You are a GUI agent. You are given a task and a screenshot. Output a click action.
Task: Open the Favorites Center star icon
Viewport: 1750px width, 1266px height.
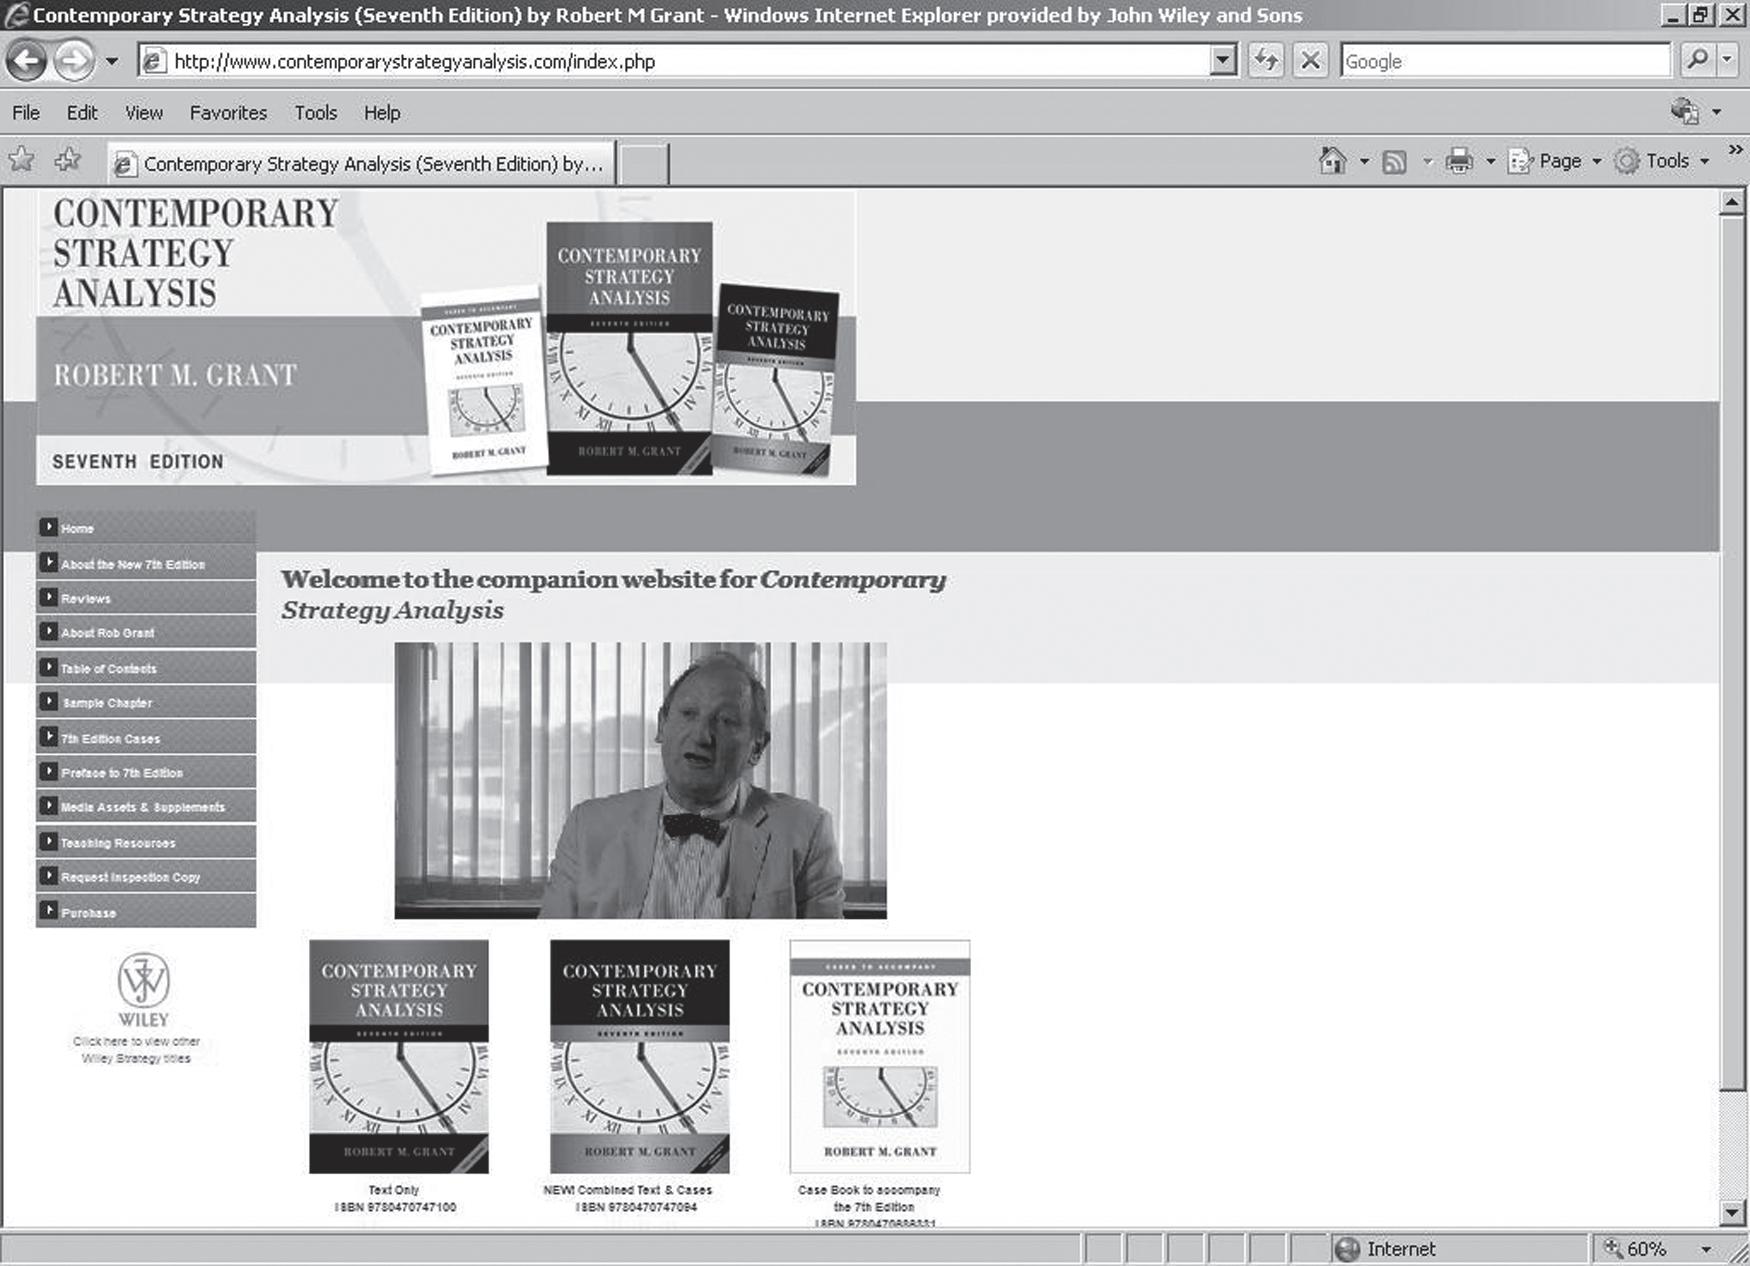(21, 160)
